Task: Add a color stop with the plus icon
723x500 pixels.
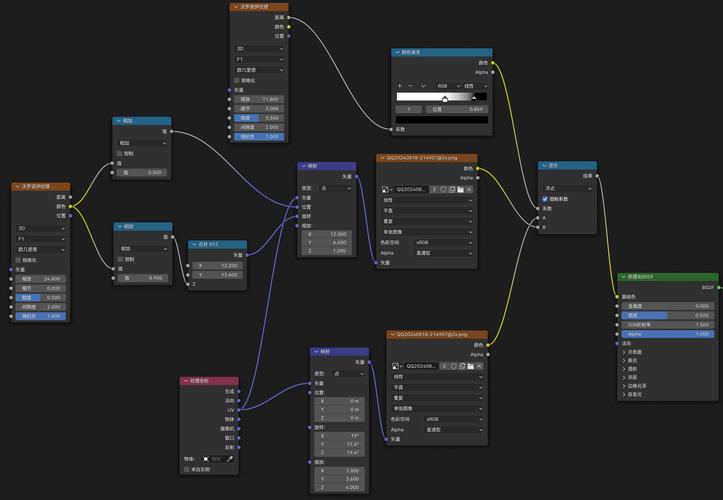Action: [400, 86]
